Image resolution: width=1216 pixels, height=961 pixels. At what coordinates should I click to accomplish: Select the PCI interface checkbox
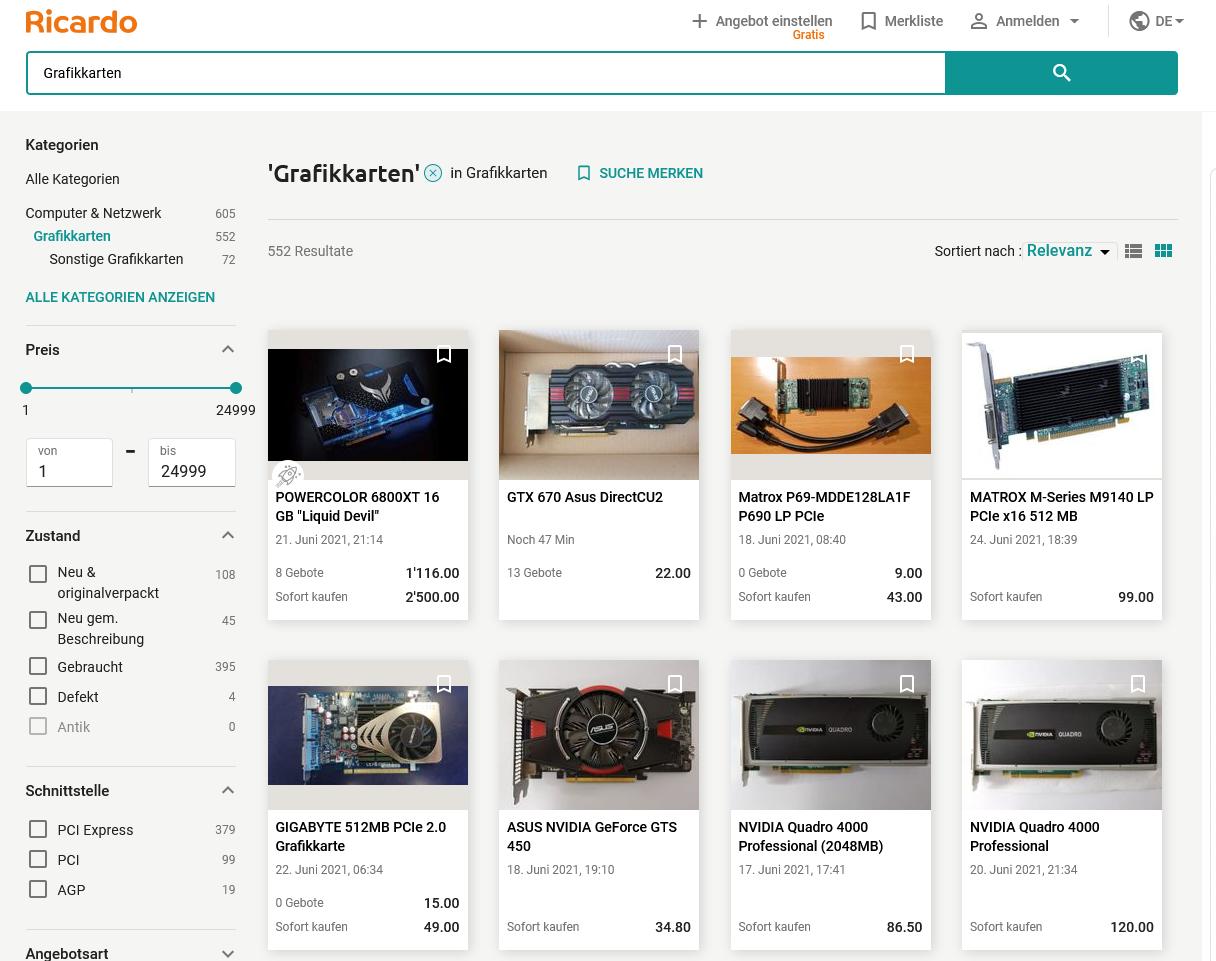38,859
